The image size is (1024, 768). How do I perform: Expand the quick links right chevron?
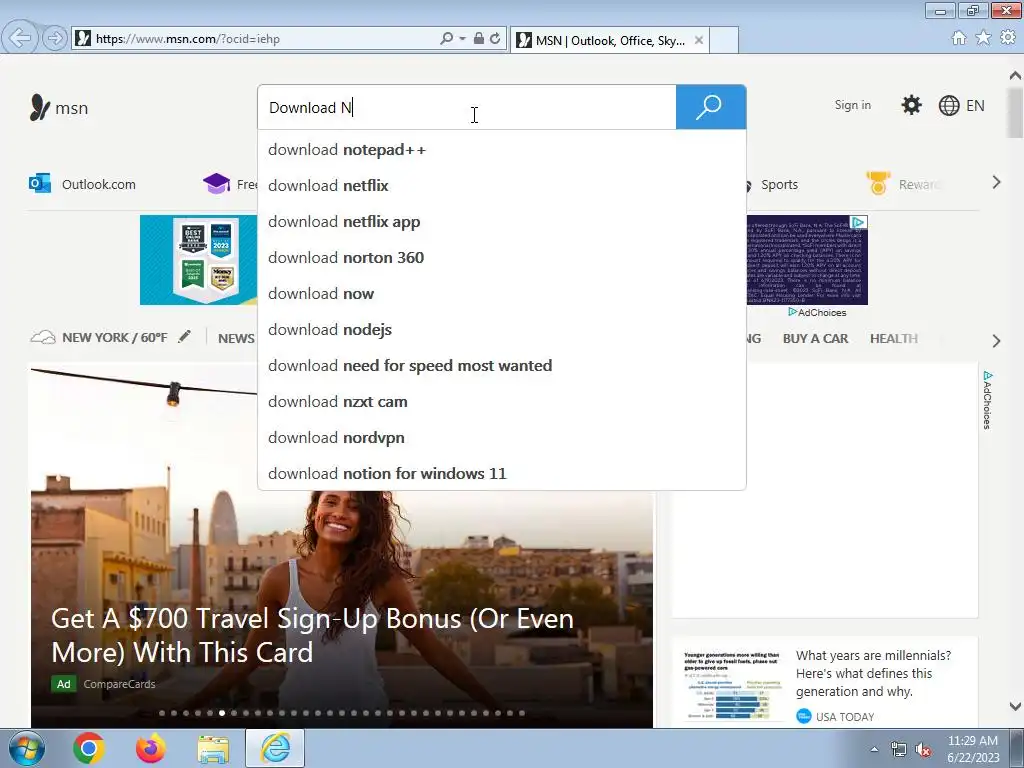996,183
